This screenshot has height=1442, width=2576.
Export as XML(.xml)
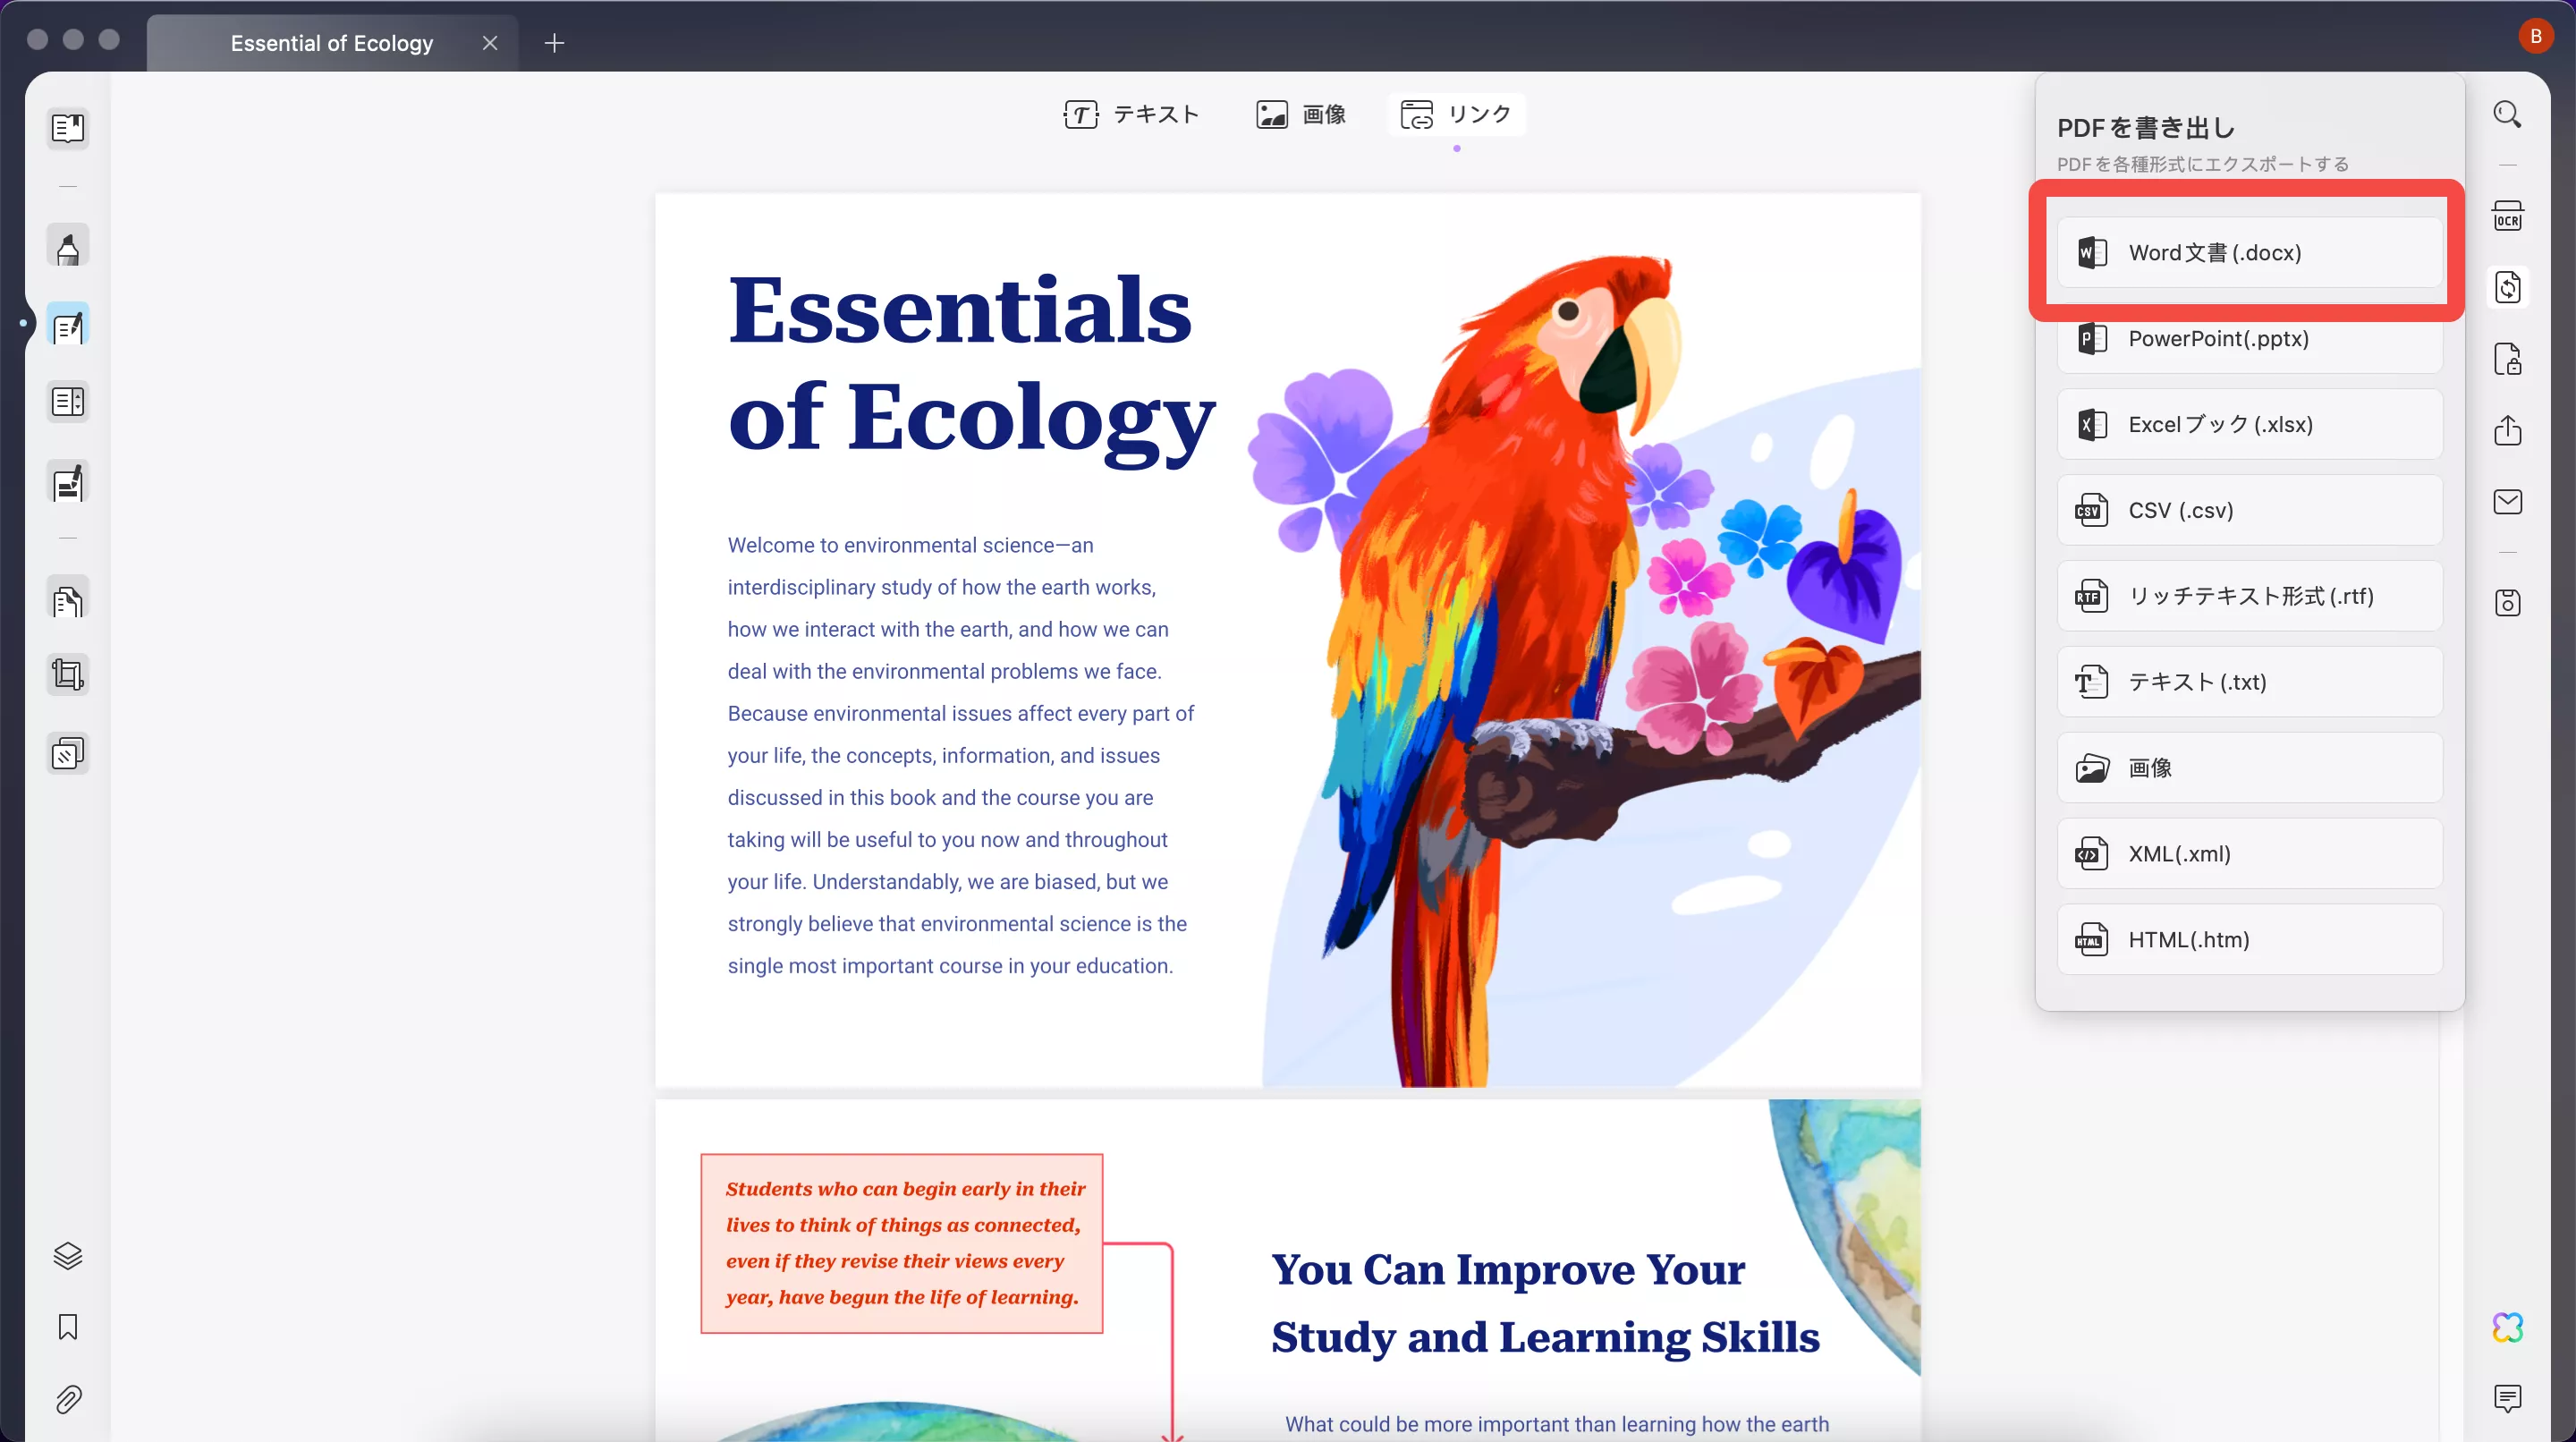(2249, 854)
